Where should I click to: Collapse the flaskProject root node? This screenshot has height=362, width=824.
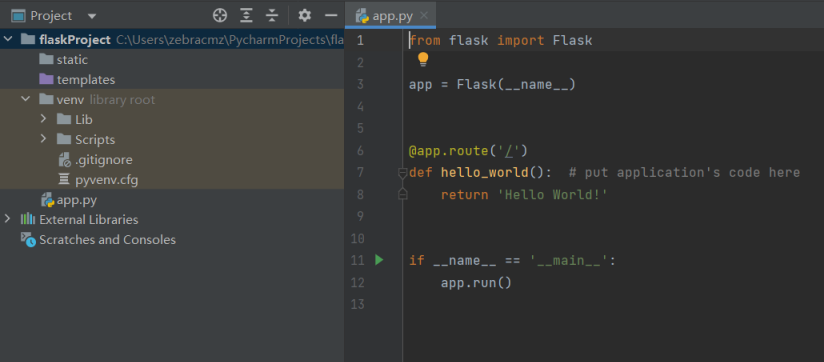coord(8,39)
